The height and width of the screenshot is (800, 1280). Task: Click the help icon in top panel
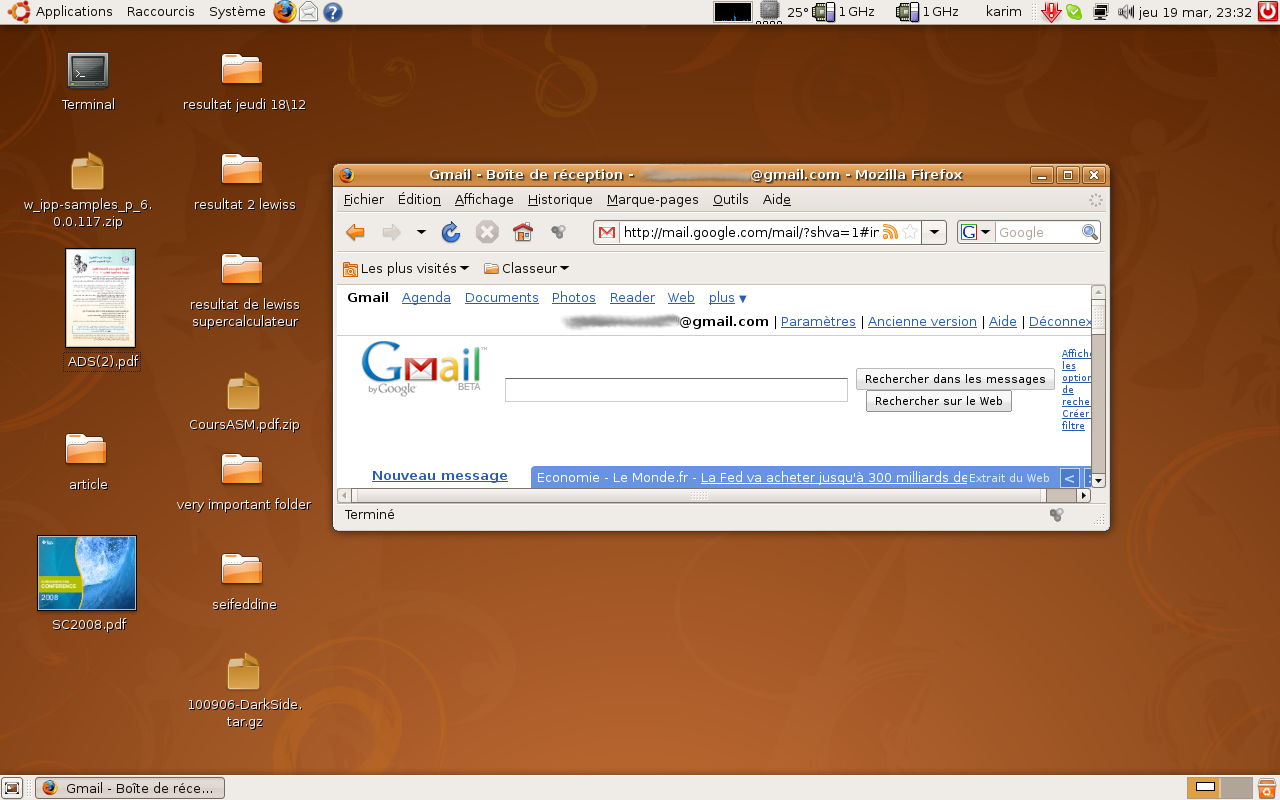333,12
